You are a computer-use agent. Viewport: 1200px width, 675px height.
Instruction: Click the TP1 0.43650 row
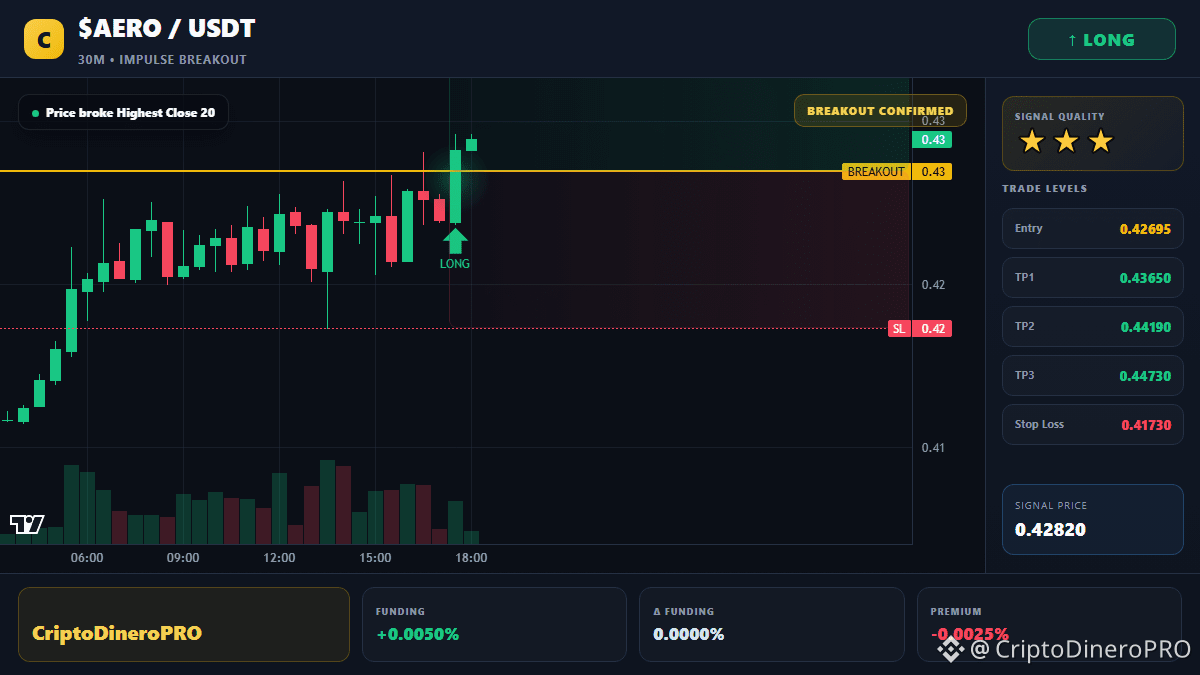pos(1092,278)
